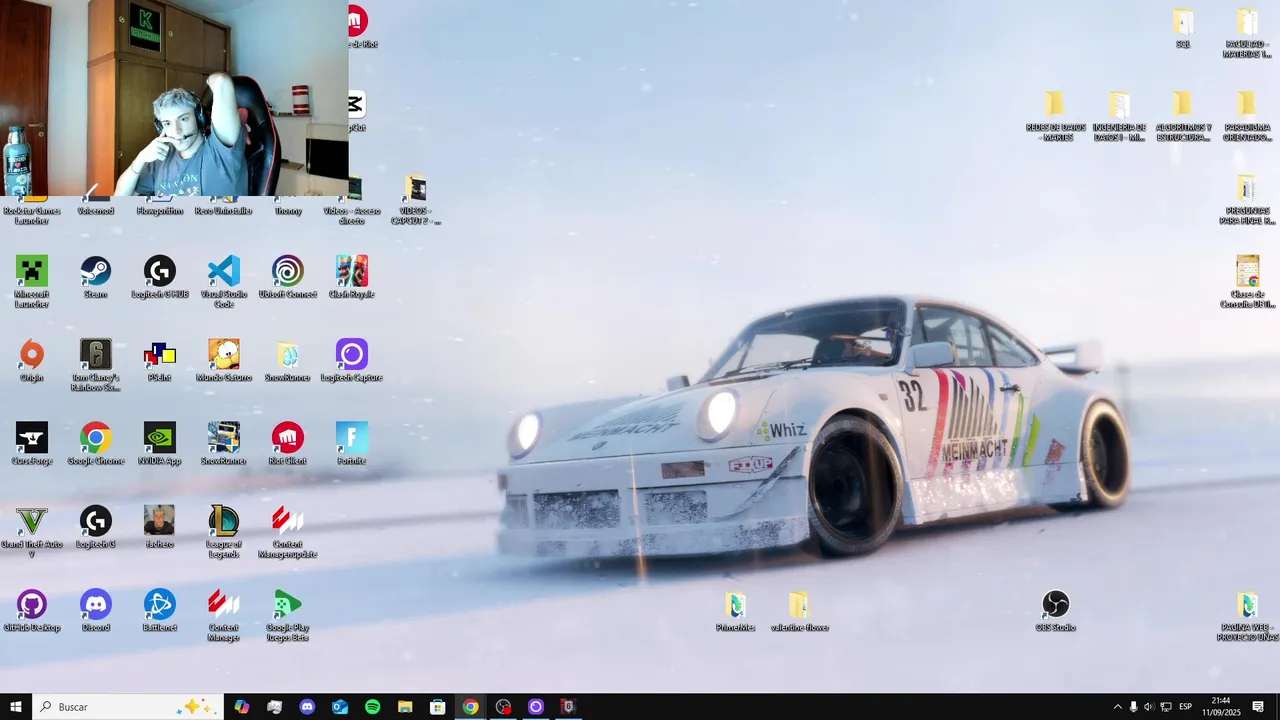Click the Buscar search box
1280x720 pixels.
pyautogui.click(x=127, y=707)
